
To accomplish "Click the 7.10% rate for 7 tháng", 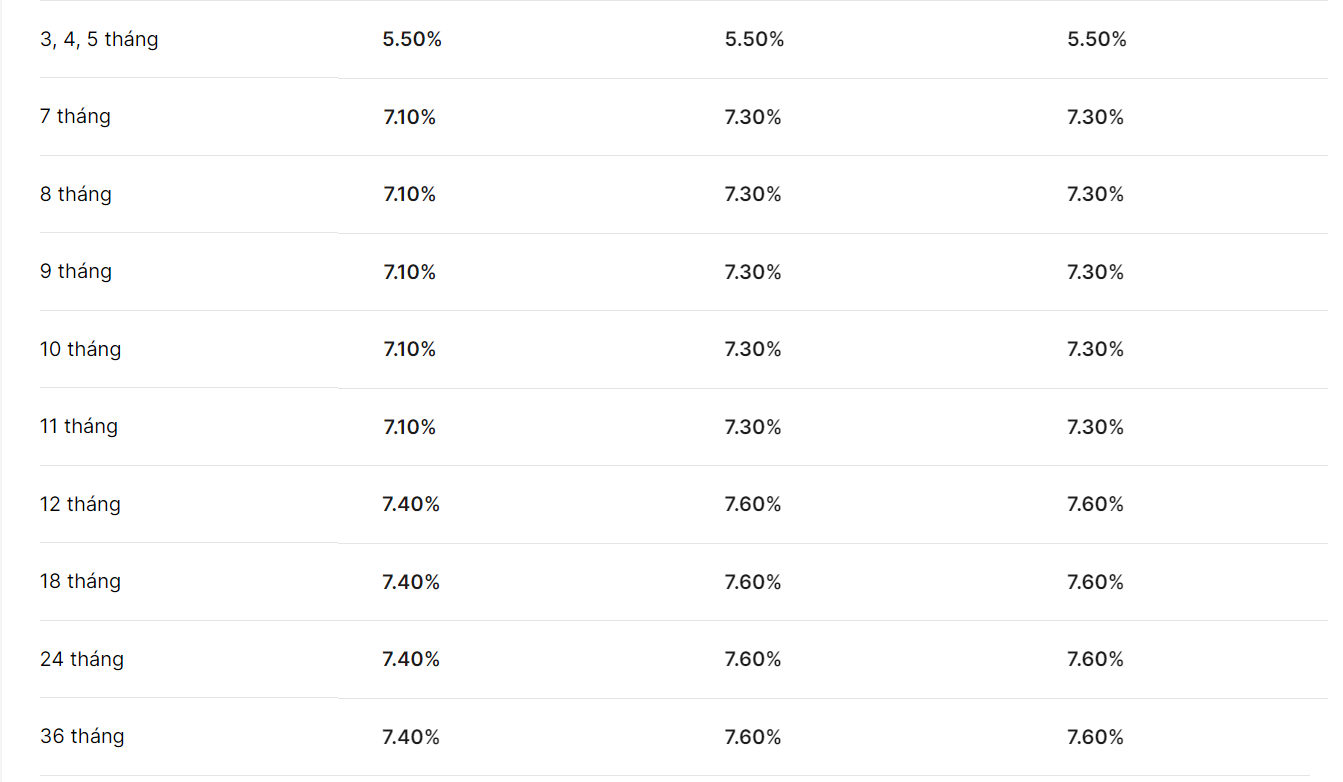I will tap(410, 117).
